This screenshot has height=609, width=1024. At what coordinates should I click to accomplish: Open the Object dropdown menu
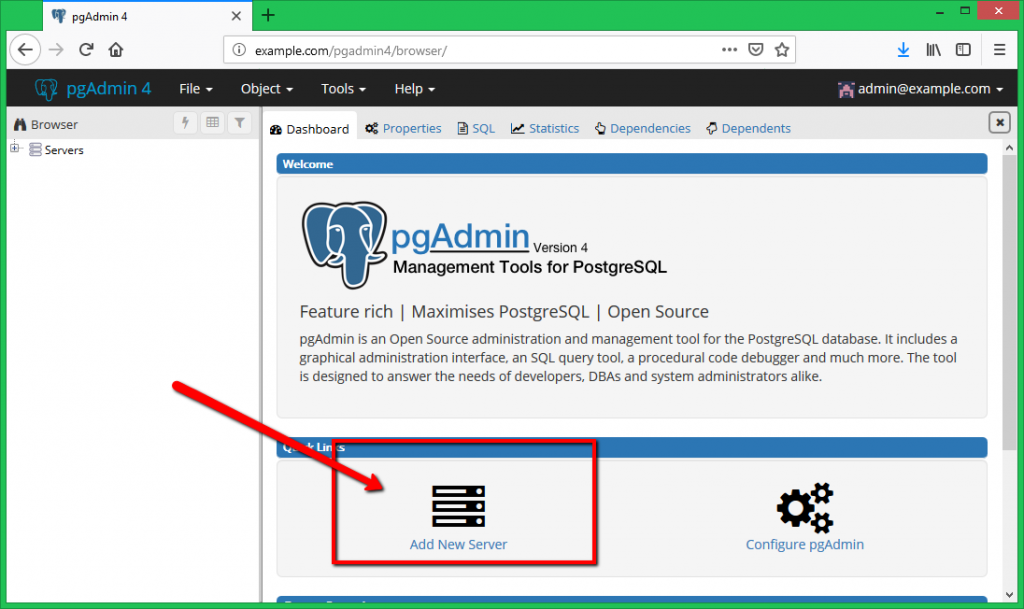click(x=266, y=89)
